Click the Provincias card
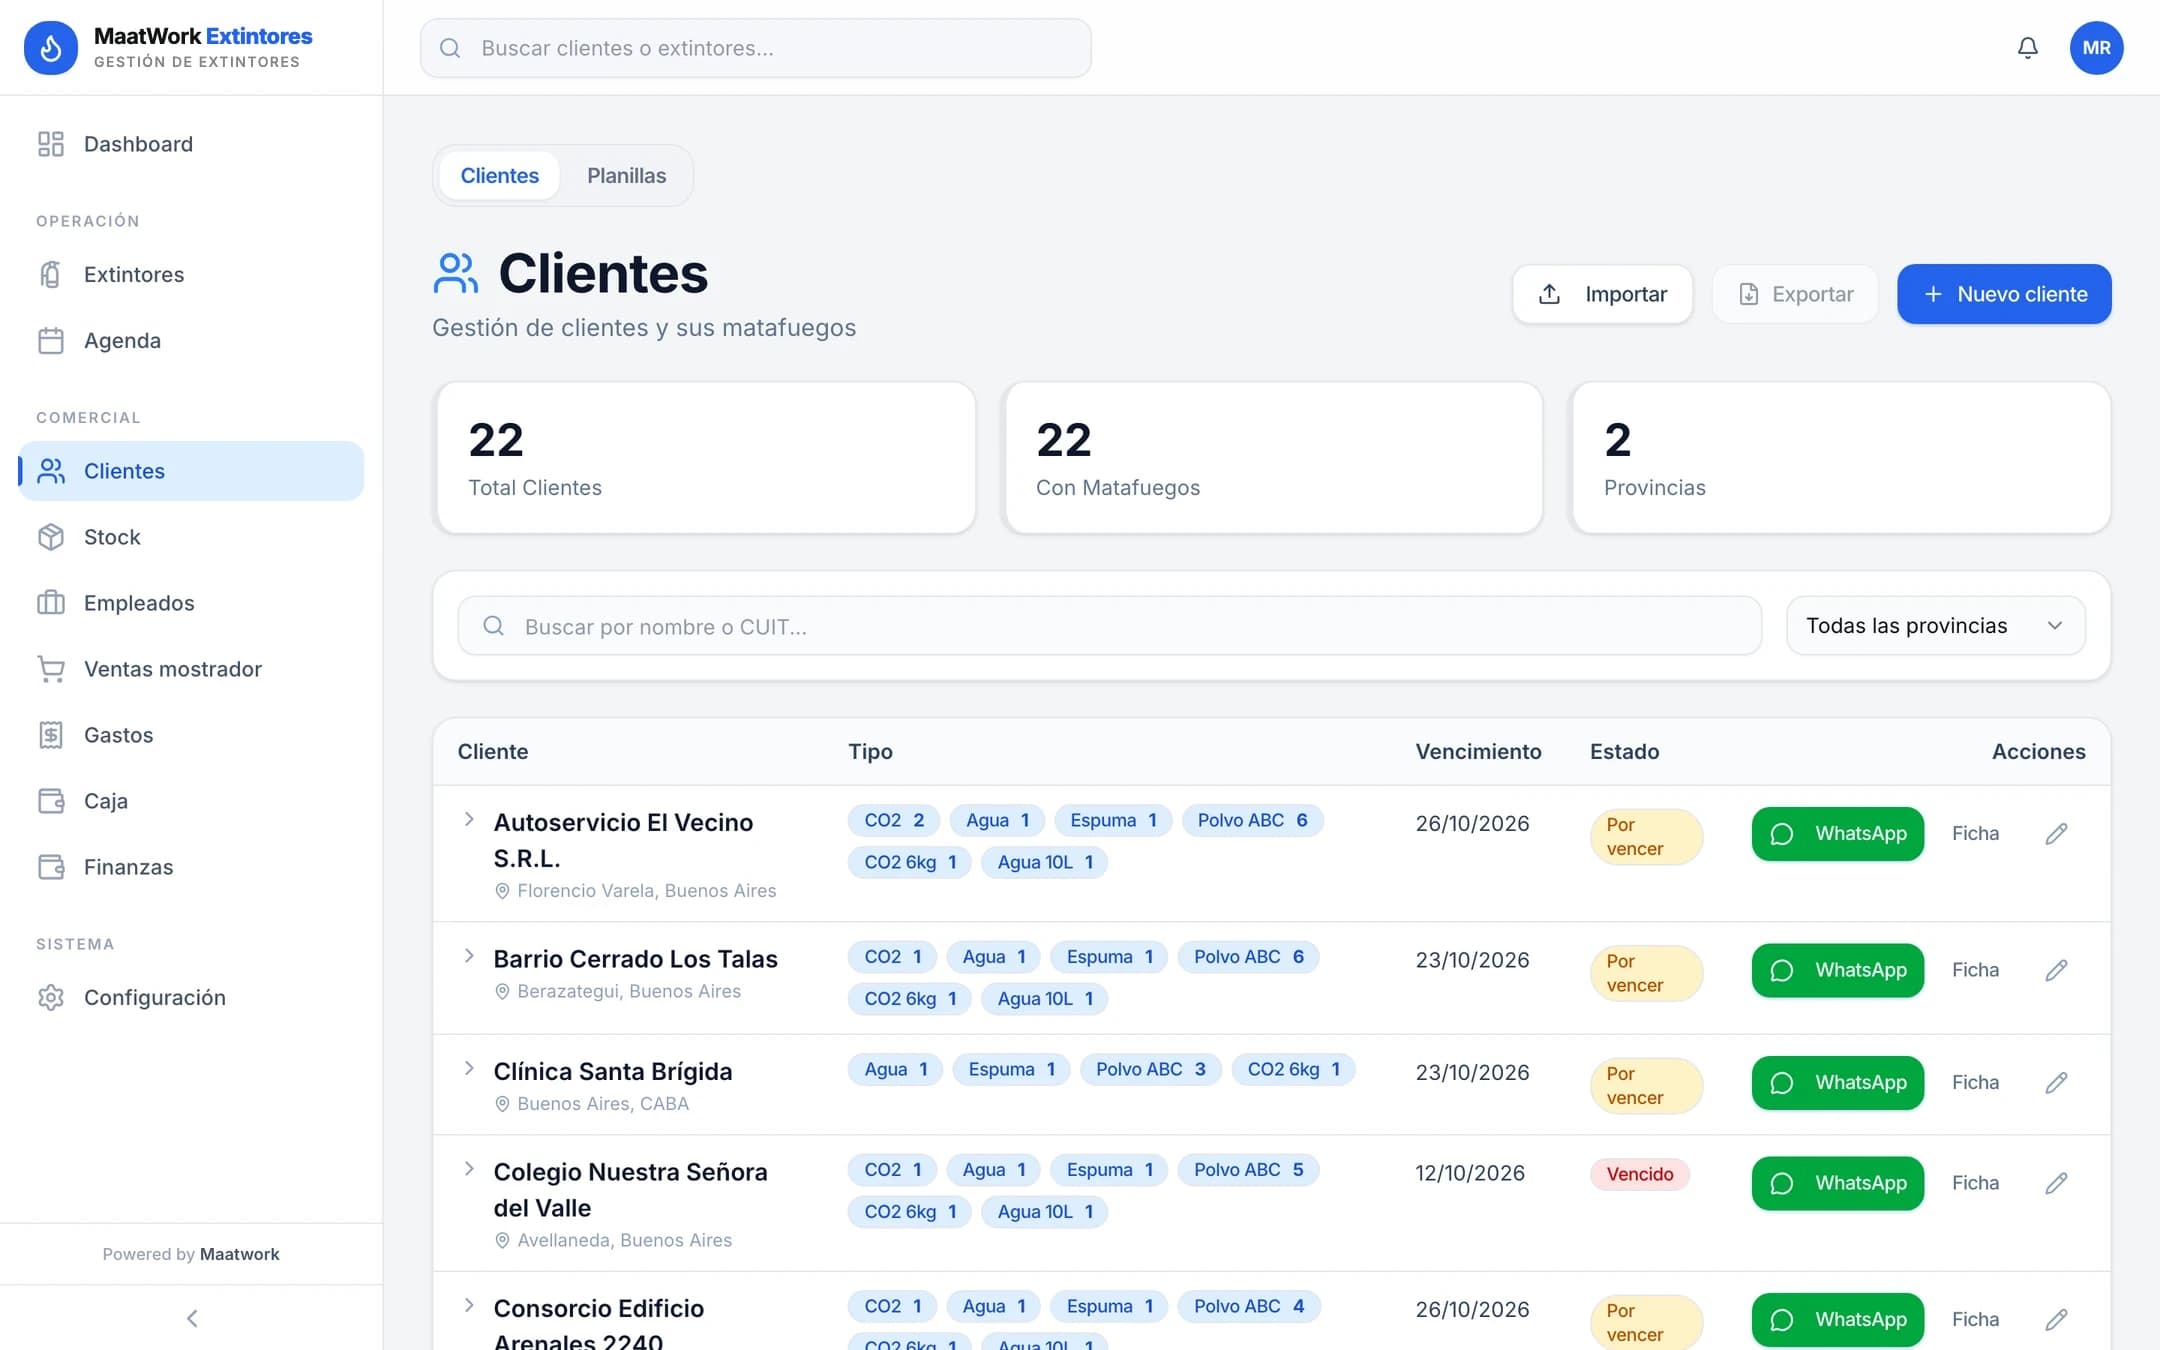The image size is (2160, 1350). (x=1841, y=458)
